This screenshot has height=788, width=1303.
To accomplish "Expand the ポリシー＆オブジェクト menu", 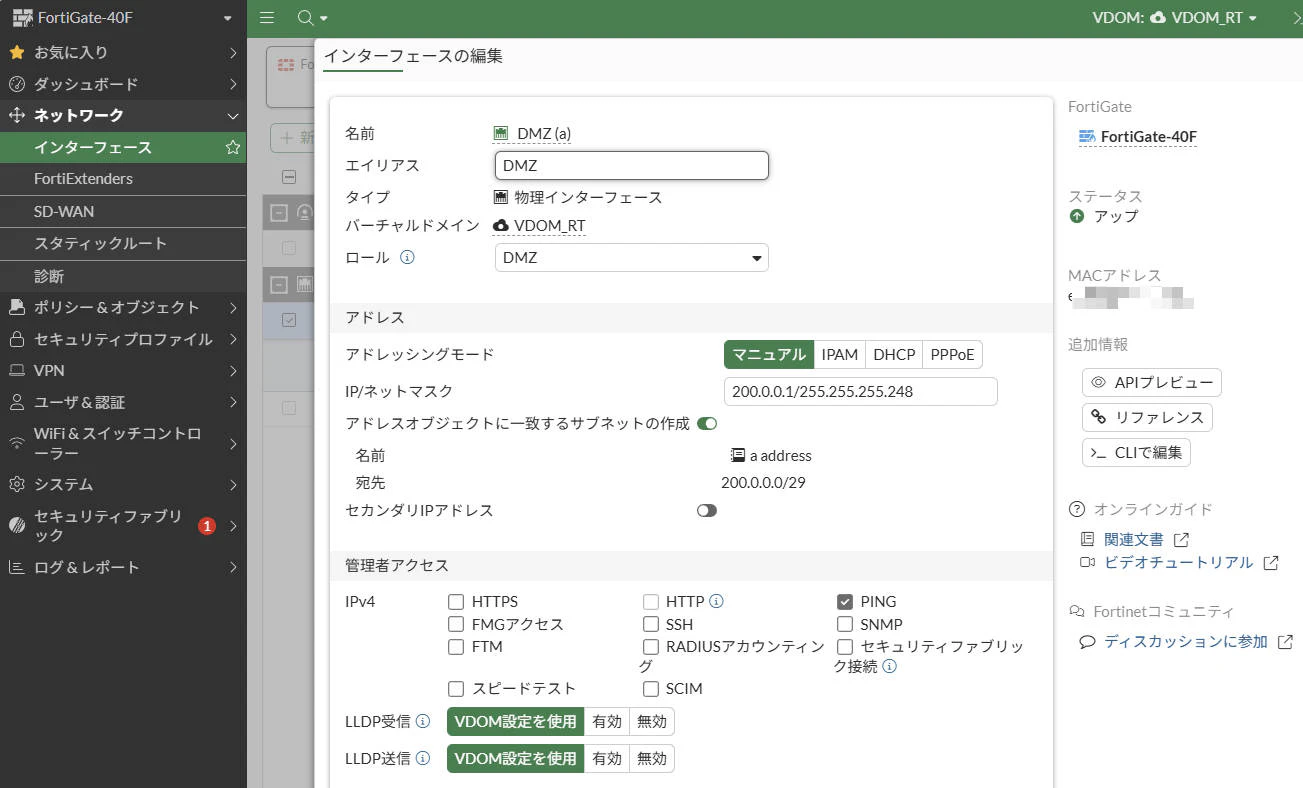I will 123,307.
